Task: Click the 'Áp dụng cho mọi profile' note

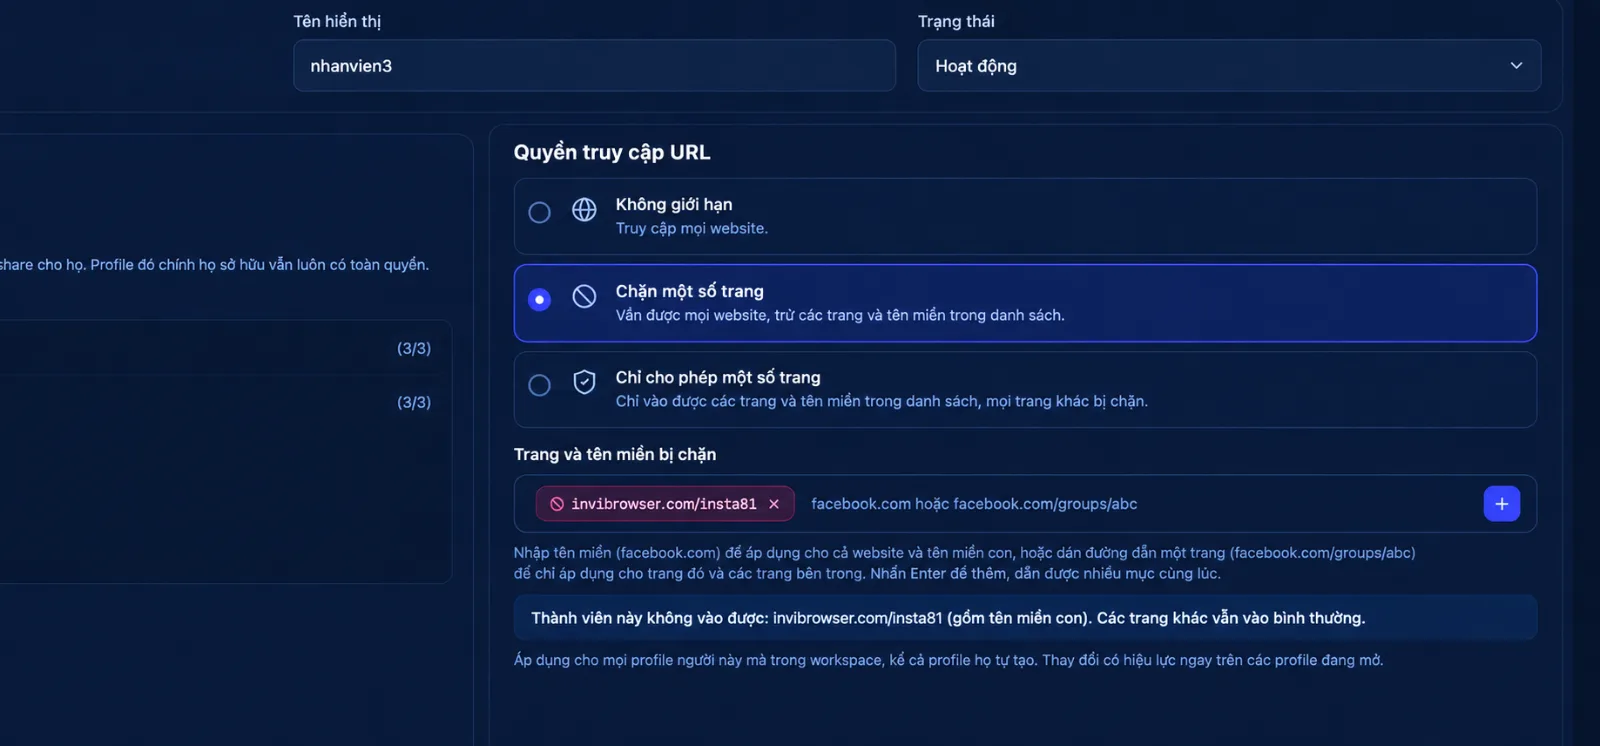Action: click(x=948, y=660)
